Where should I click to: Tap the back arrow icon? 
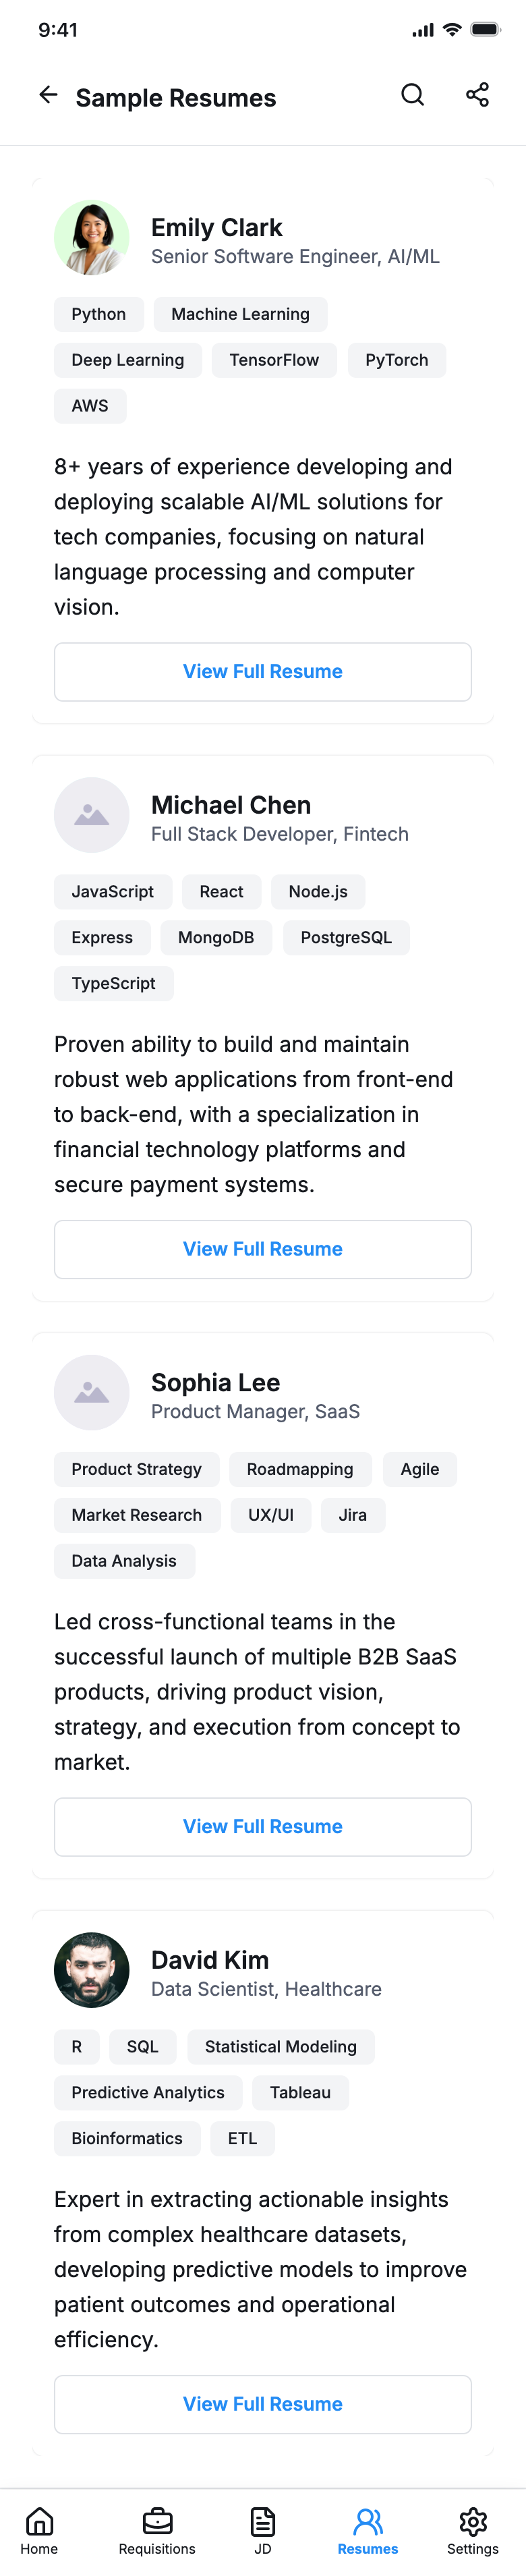48,96
